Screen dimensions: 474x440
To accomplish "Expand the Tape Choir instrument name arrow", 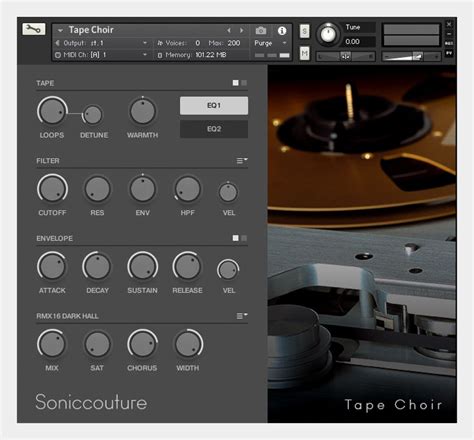I will click(x=60, y=30).
